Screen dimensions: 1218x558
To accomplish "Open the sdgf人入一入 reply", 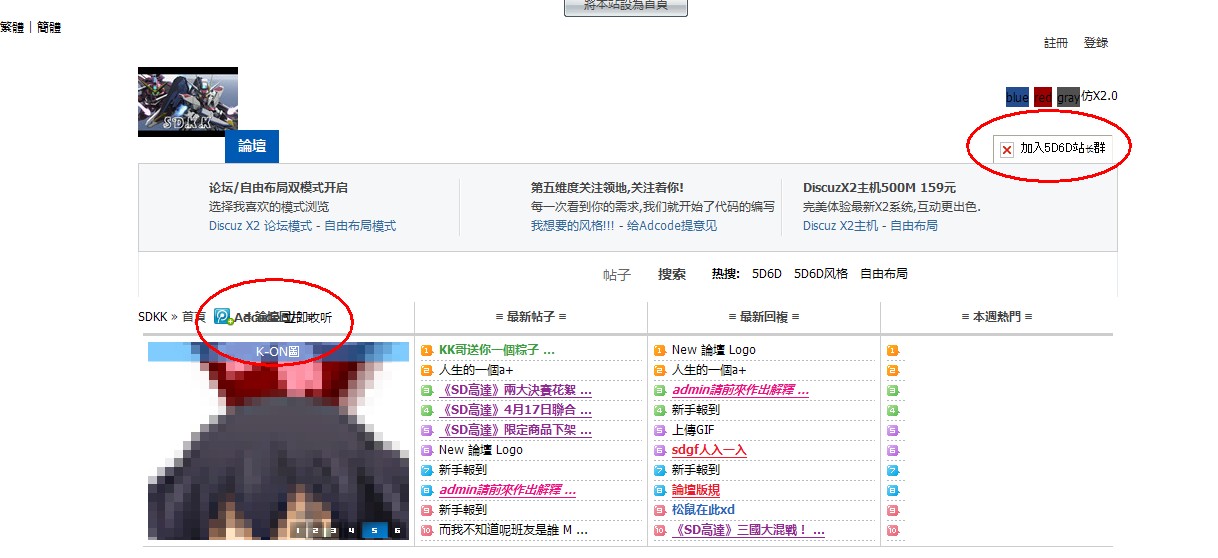I will point(709,450).
